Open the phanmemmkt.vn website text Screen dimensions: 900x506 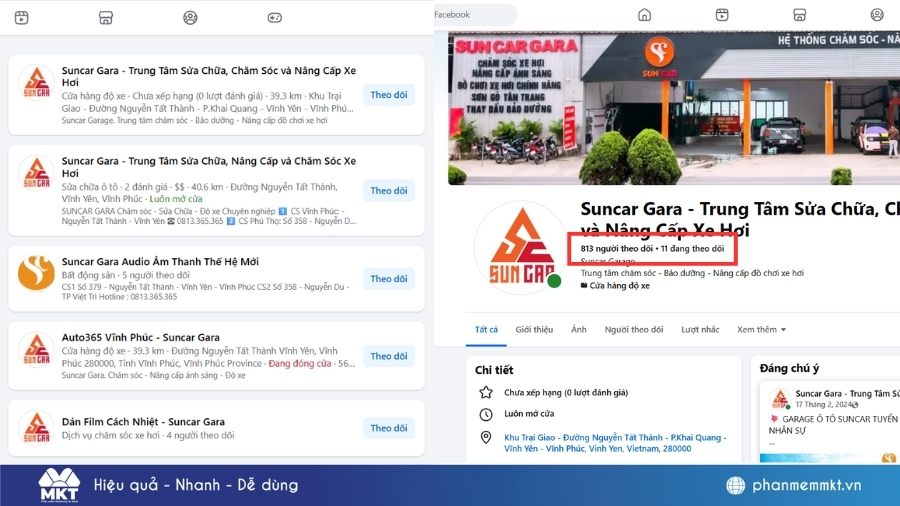click(x=806, y=485)
